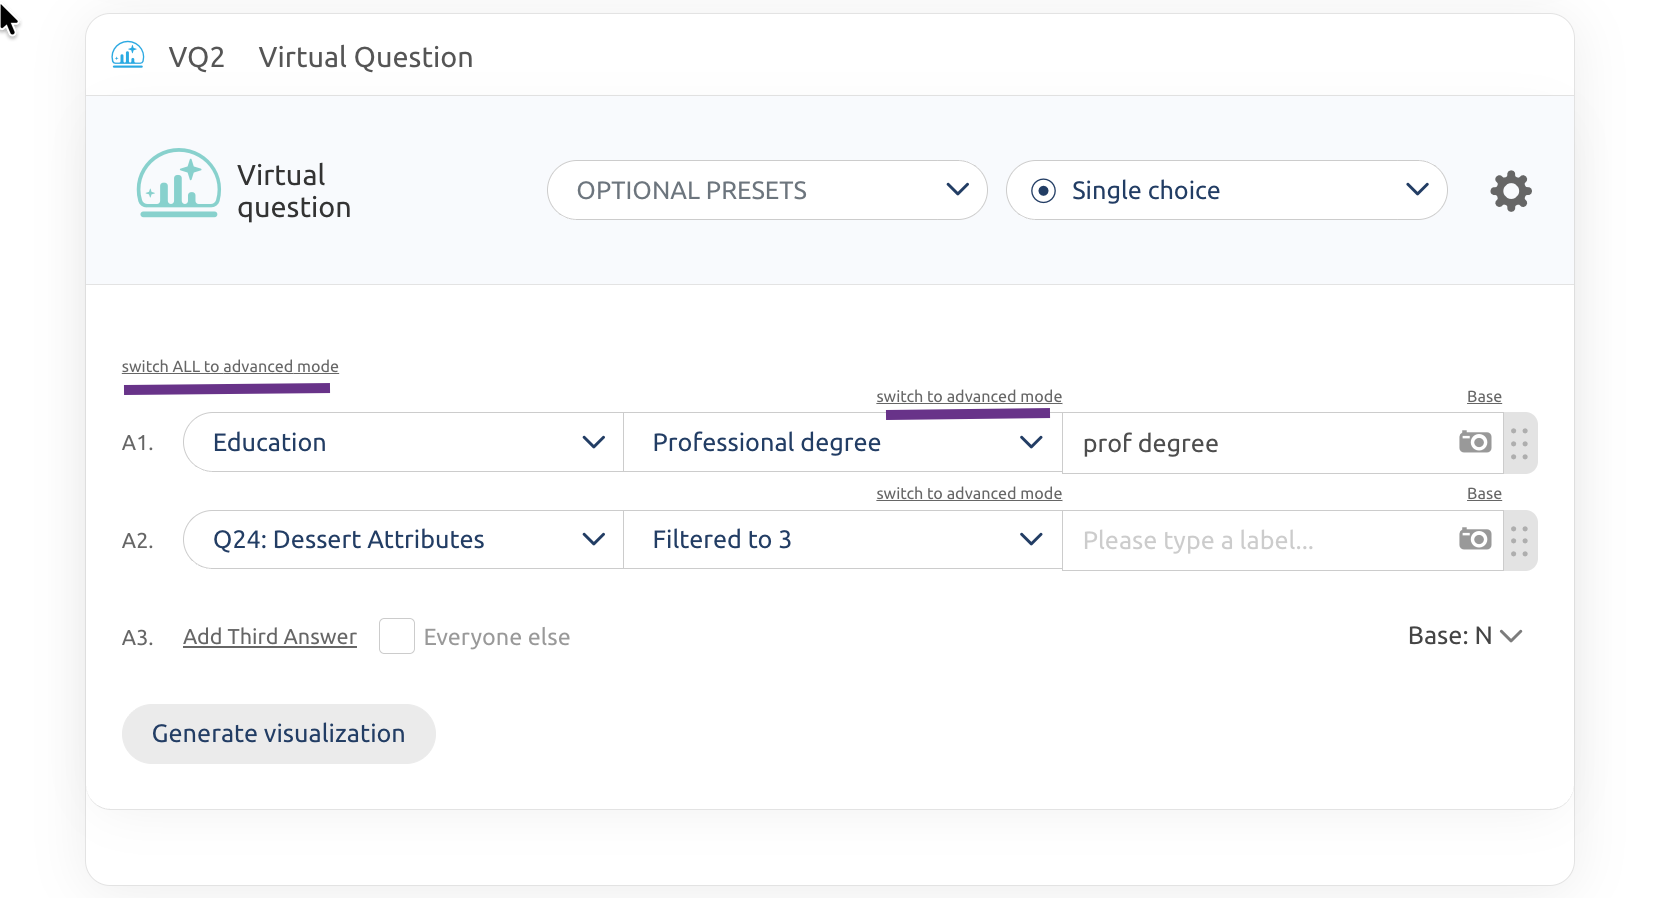Click the Base link above row A1
The width and height of the screenshot is (1662, 898).
click(x=1484, y=396)
